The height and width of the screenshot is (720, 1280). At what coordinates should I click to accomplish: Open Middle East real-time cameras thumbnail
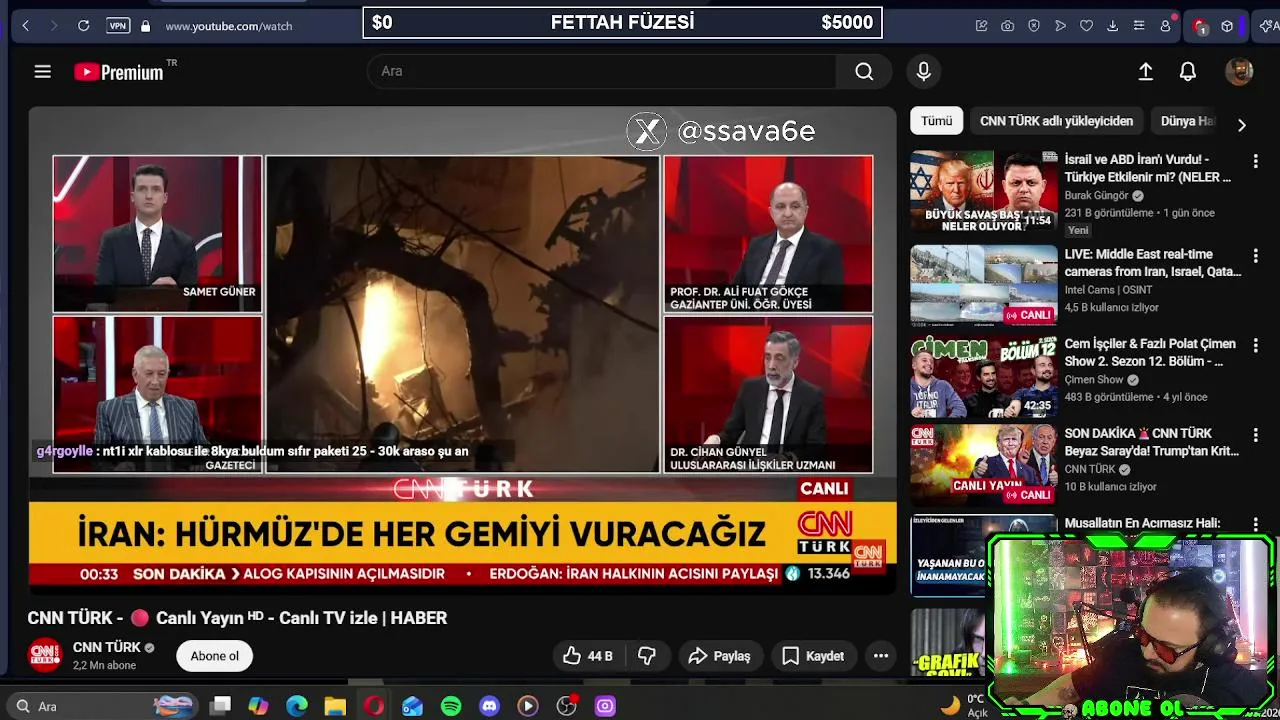(983, 286)
